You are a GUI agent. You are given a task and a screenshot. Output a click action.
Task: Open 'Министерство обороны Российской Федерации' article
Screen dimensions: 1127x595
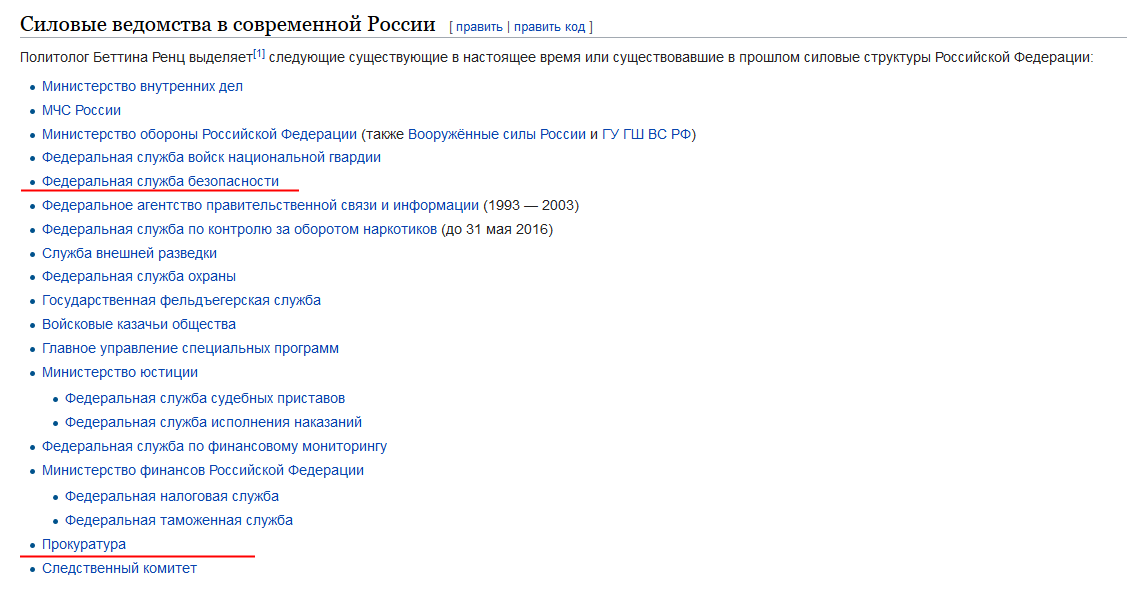pyautogui.click(x=199, y=134)
